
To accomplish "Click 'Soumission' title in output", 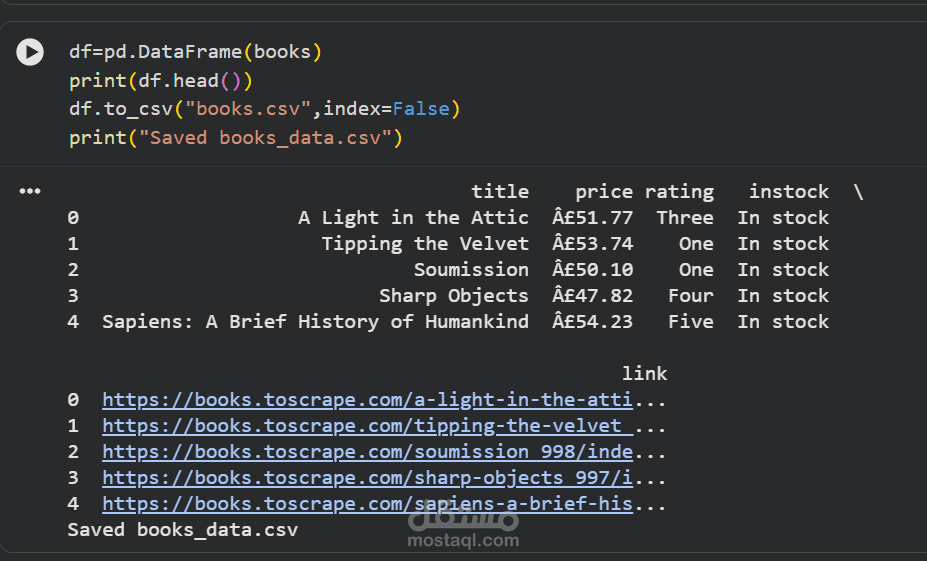I will (x=471, y=270).
